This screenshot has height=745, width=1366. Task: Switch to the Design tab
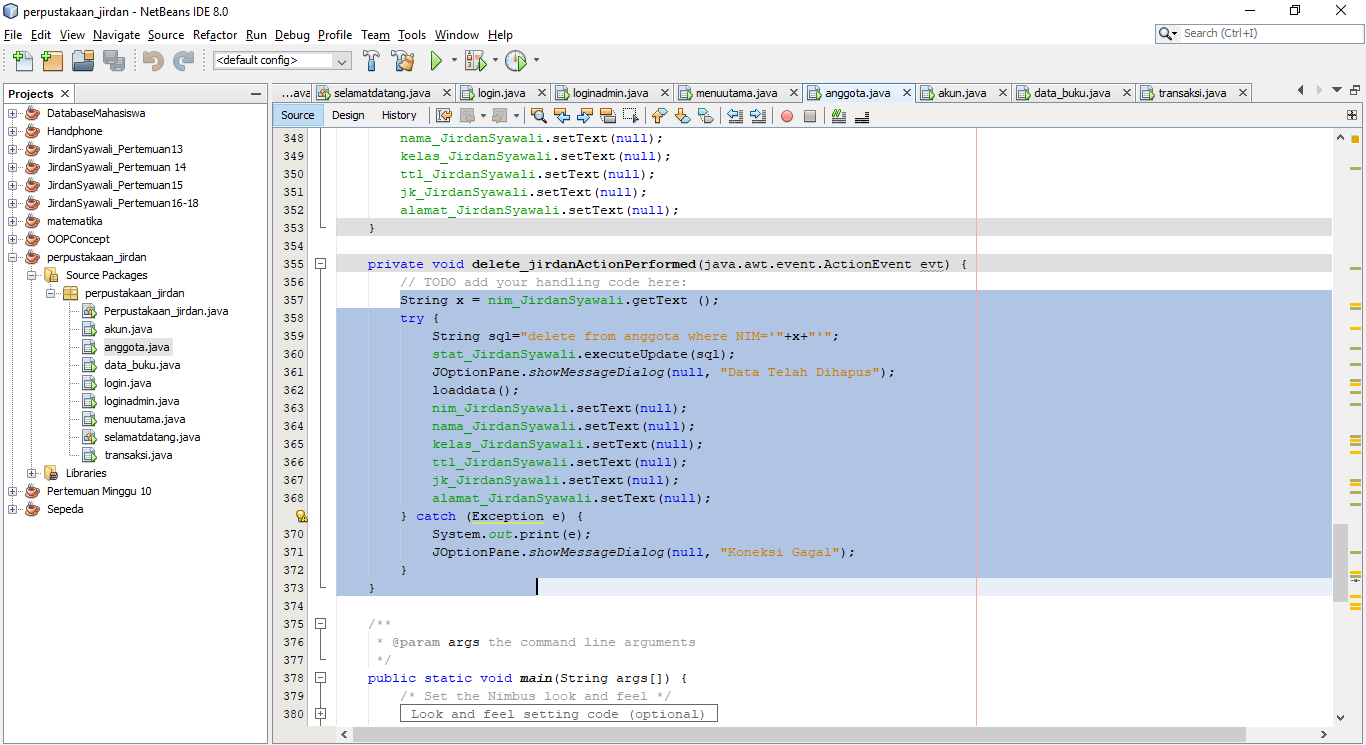pos(348,115)
